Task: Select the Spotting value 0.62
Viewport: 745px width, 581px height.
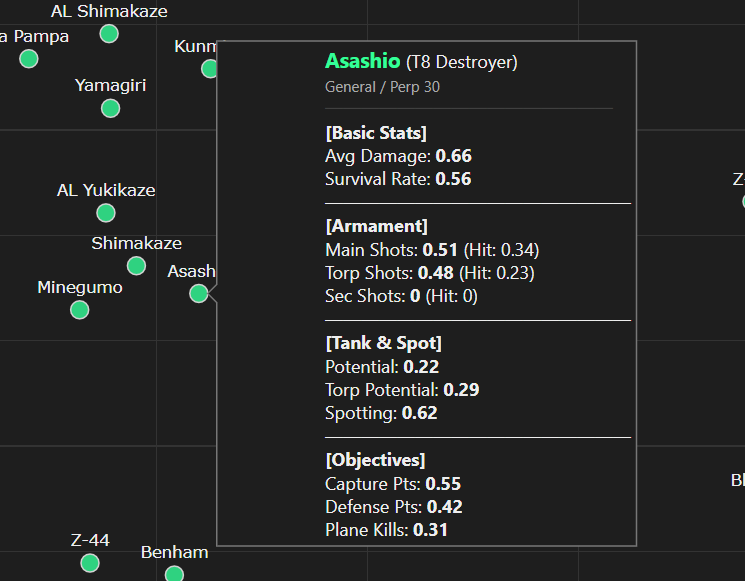Action: tap(419, 412)
